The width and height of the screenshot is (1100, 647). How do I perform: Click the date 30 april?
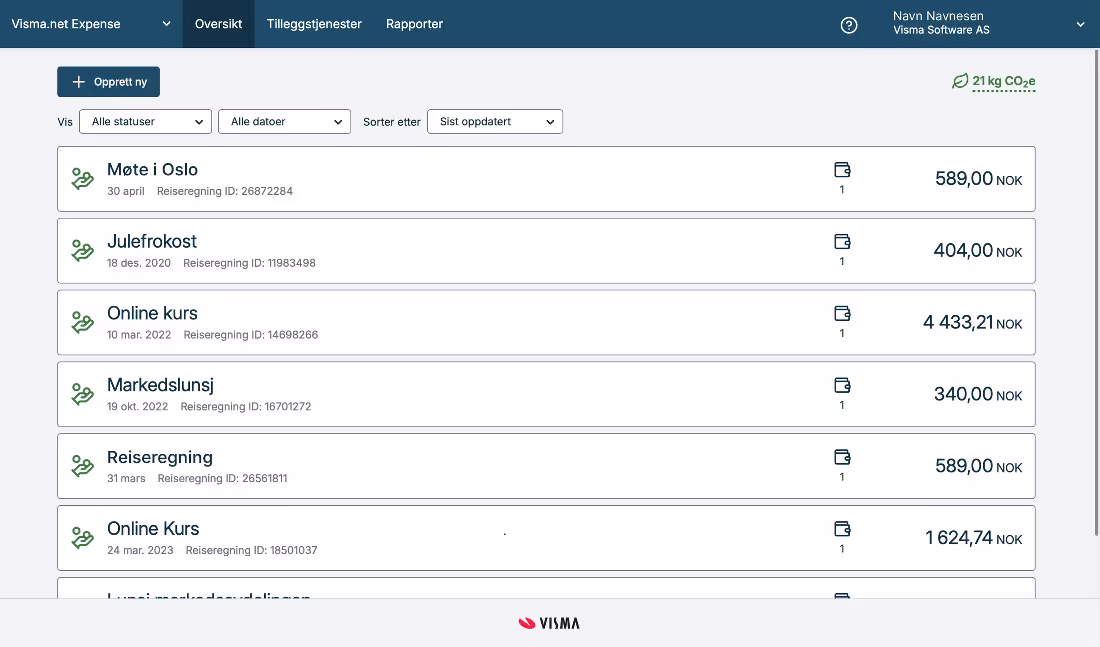coord(126,191)
